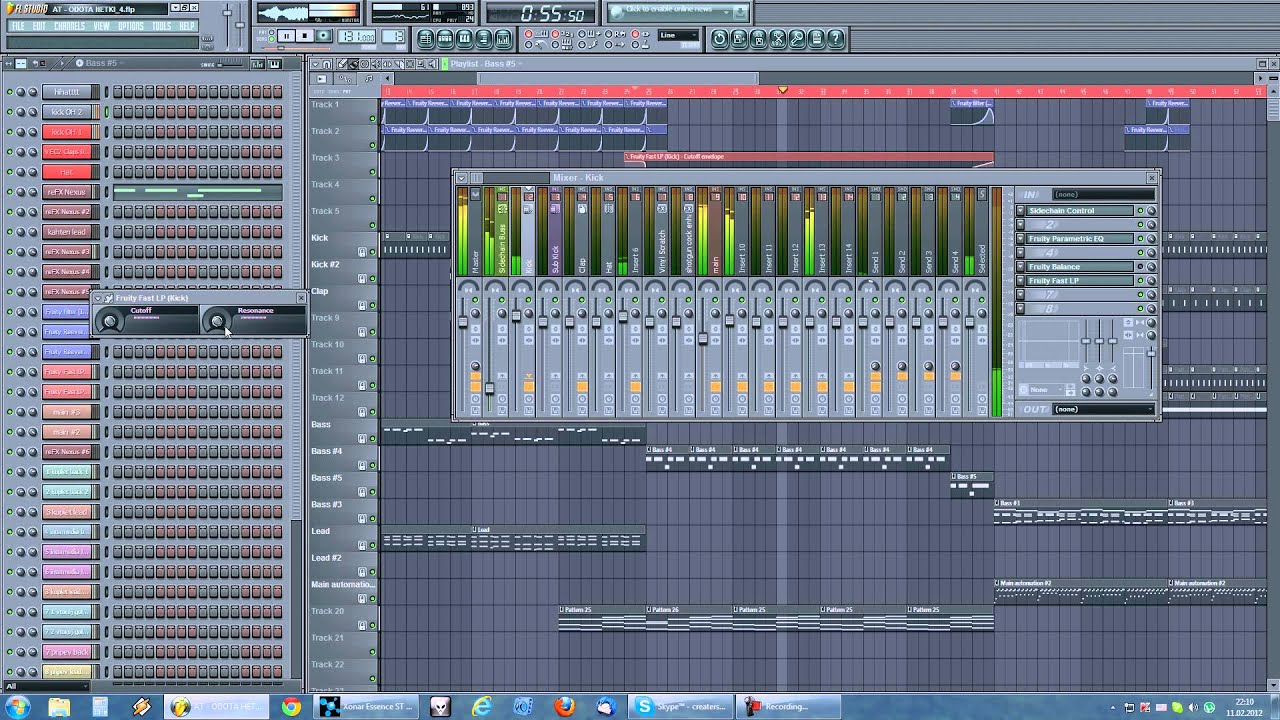This screenshot has height=720, width=1280.
Task: Open the Fruity Balance plugin
Action: pyautogui.click(x=1080, y=267)
